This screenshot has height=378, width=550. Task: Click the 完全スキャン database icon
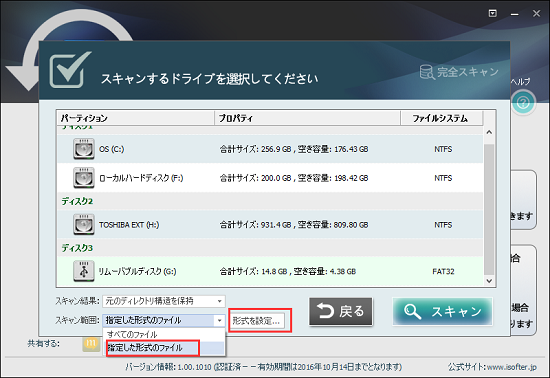(427, 72)
